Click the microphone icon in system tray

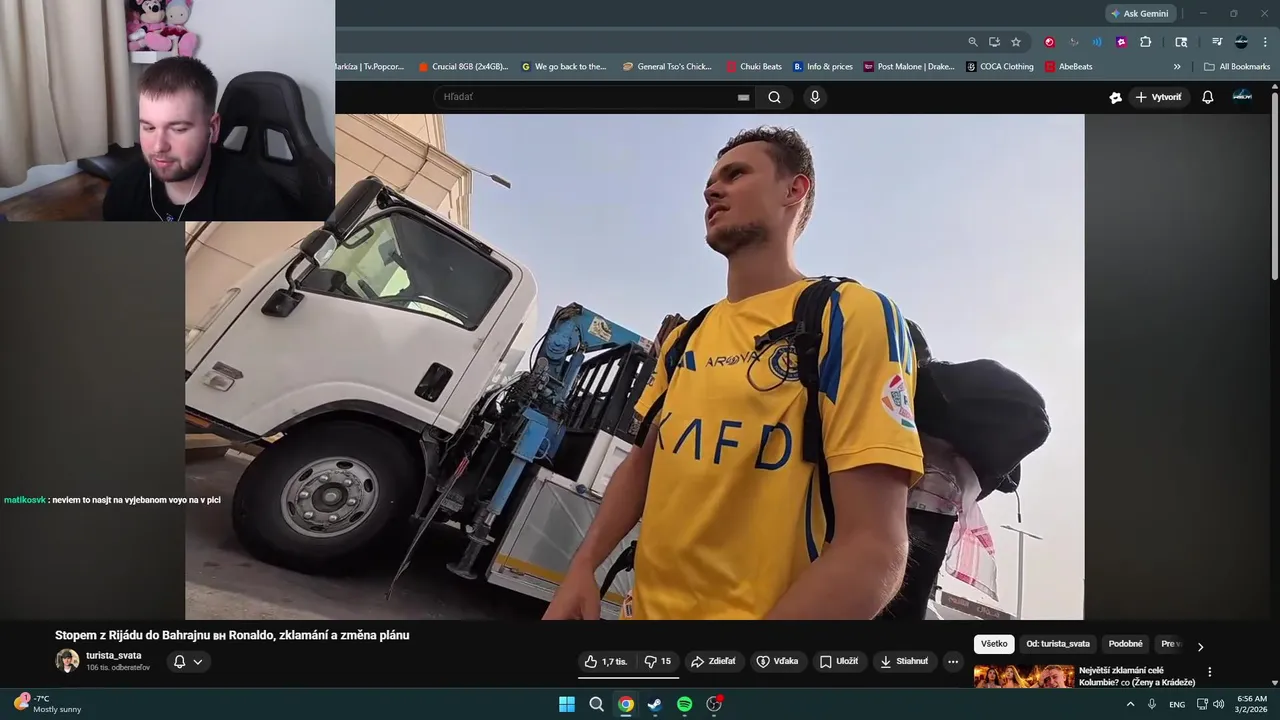[x=1152, y=704]
